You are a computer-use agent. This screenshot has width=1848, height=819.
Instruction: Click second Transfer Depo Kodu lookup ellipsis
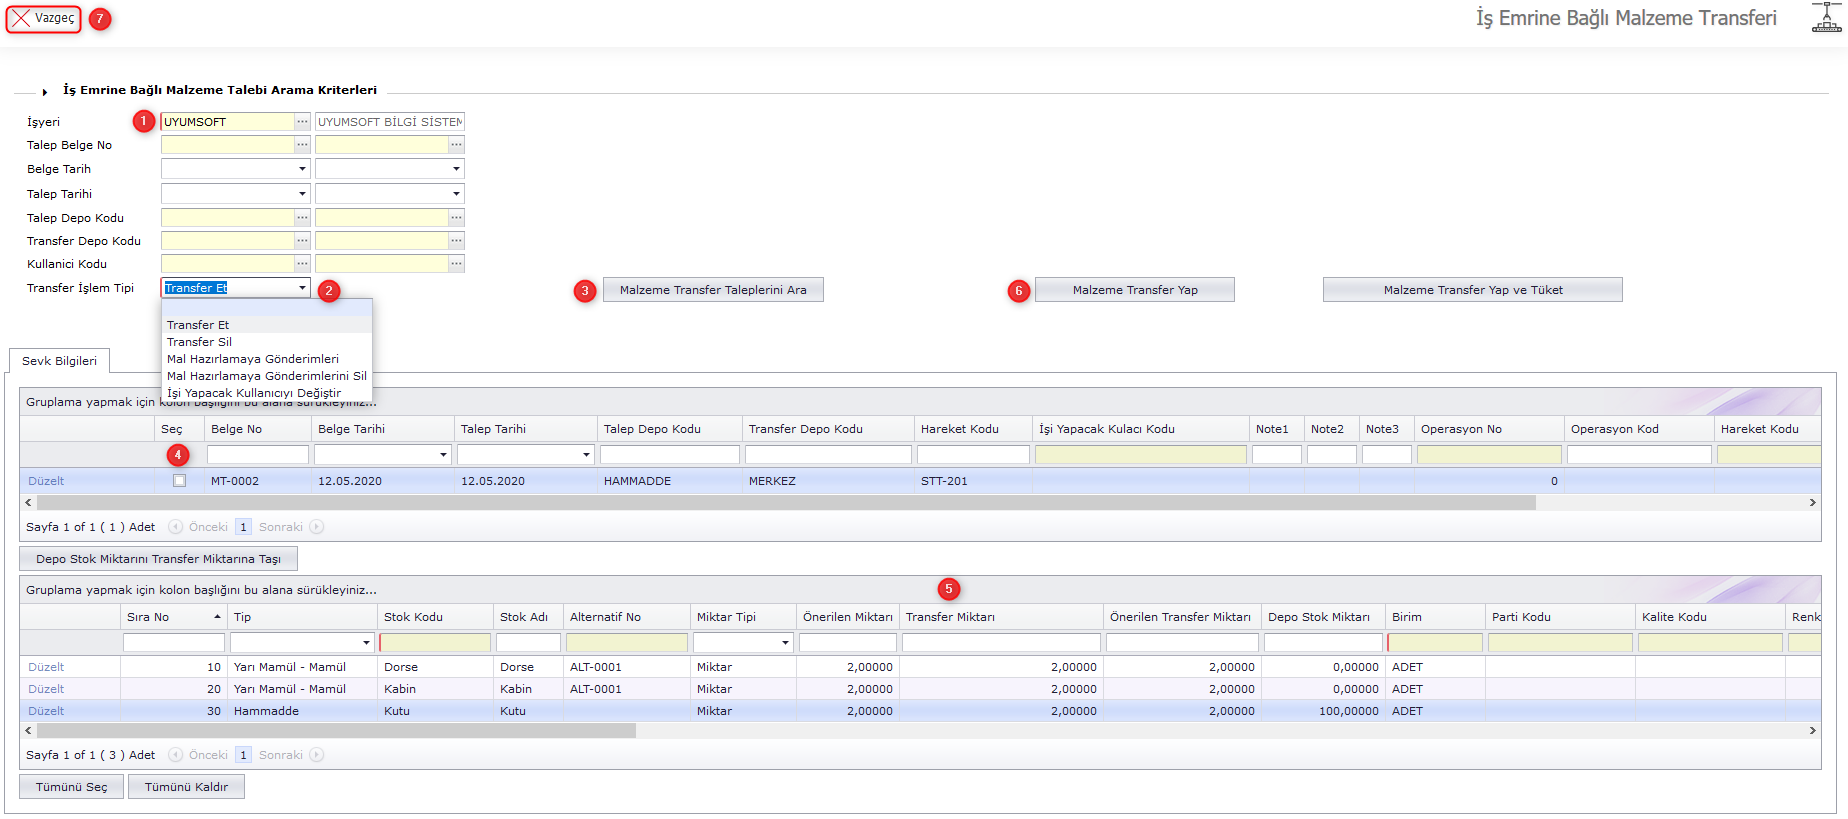pyautogui.click(x=456, y=241)
